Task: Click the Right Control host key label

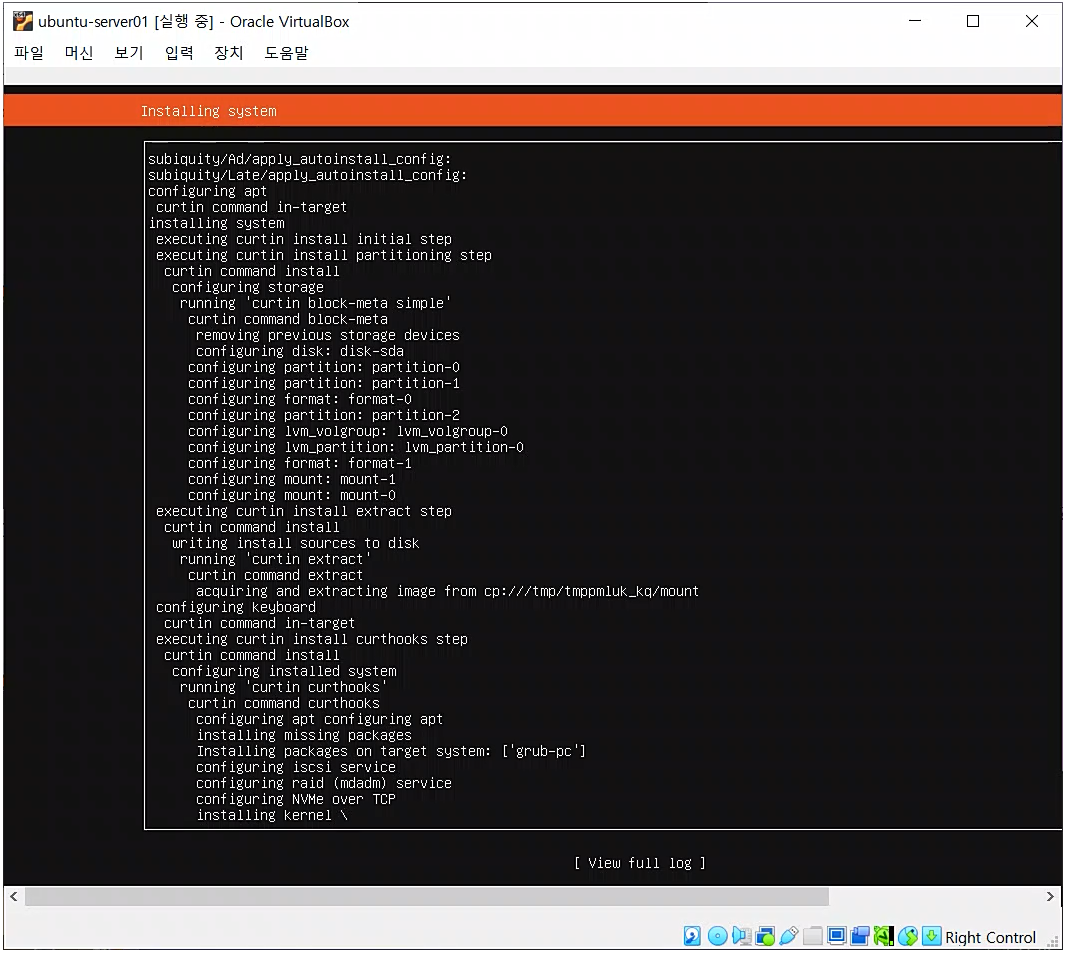Action: (990, 937)
